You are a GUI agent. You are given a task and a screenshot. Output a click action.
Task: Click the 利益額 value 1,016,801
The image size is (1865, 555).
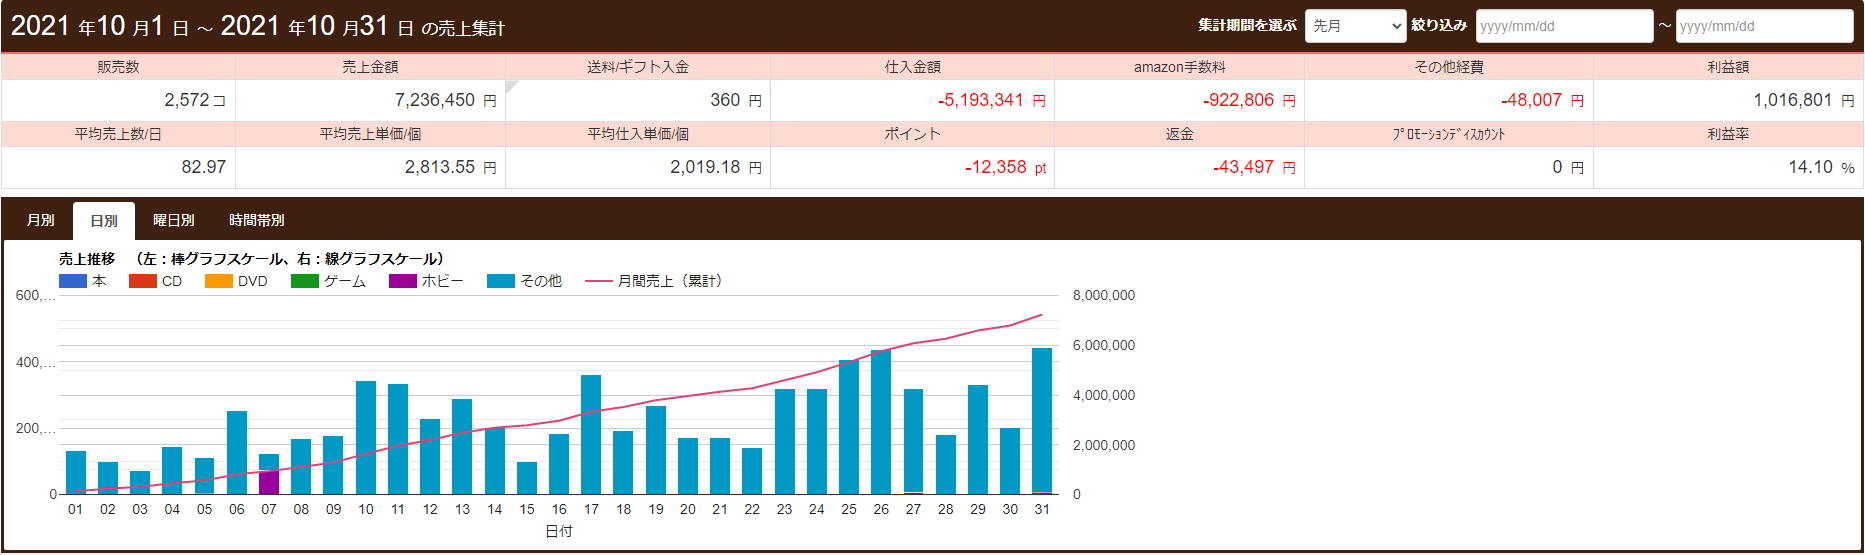pos(1792,100)
